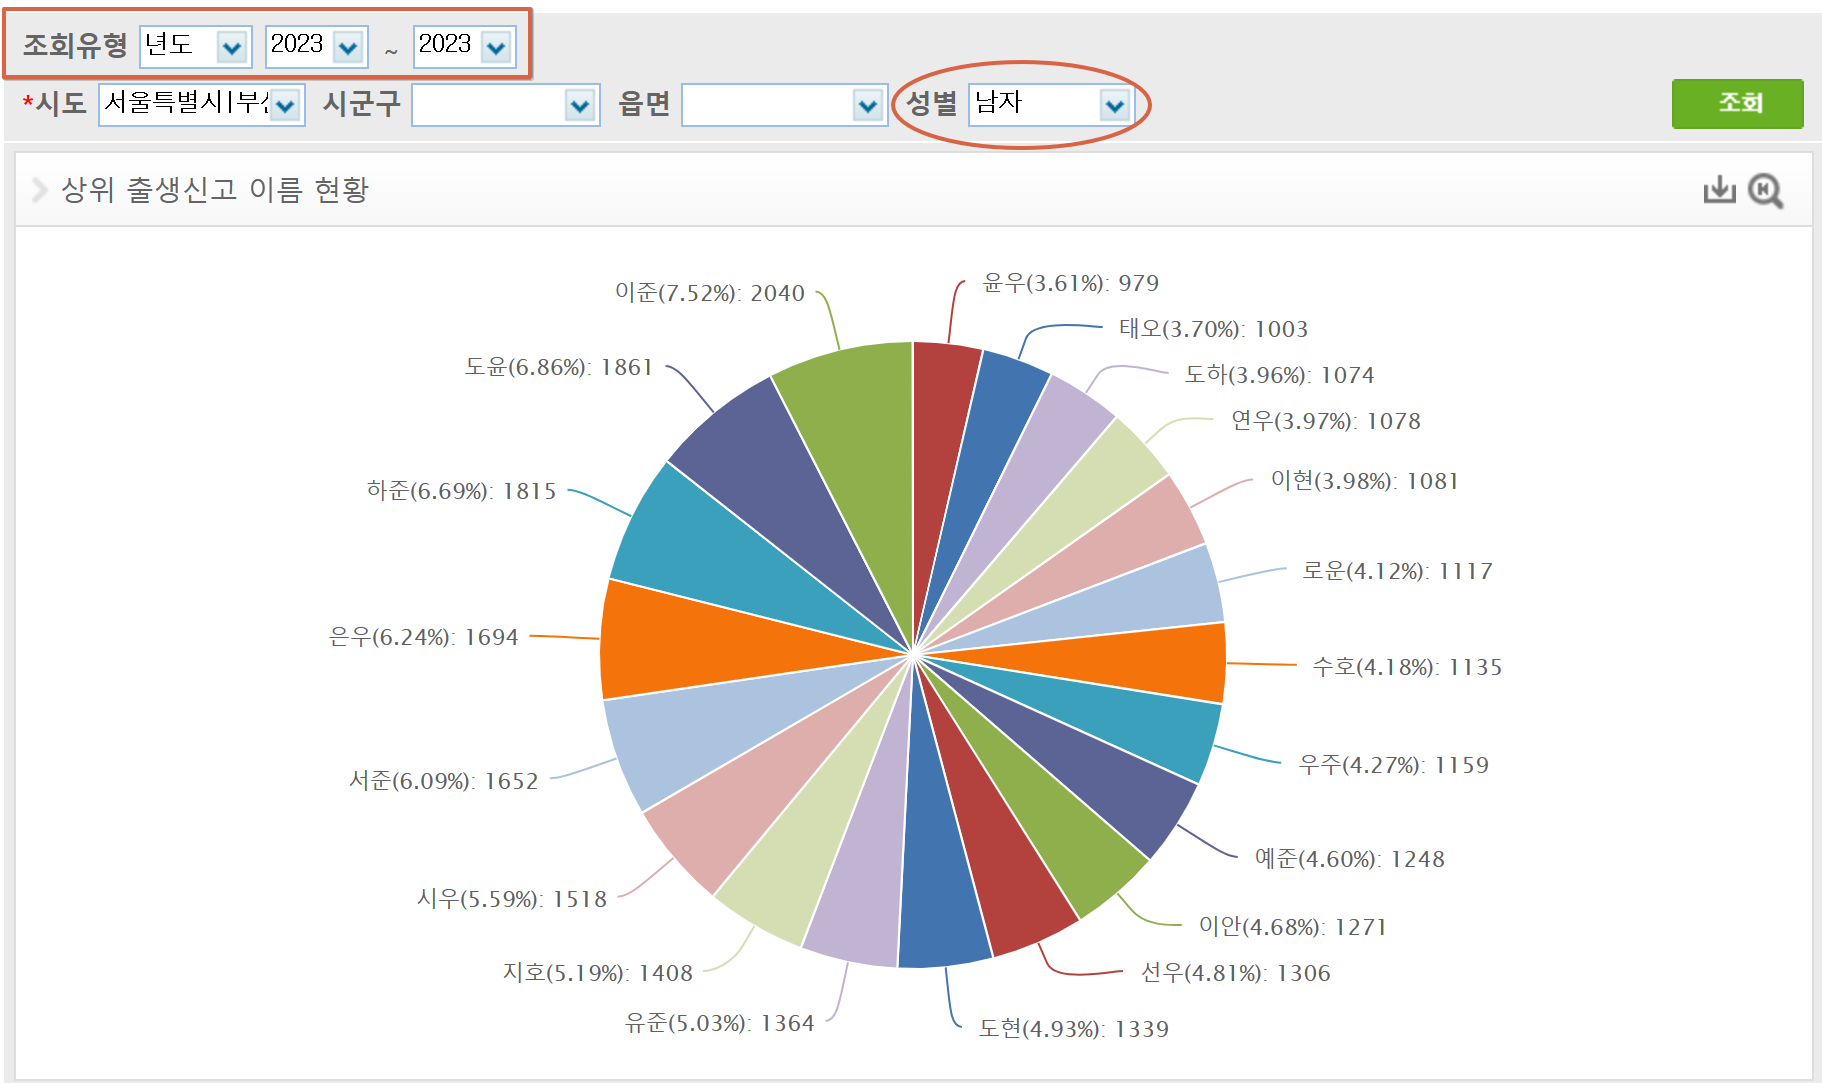Expand the 시도 서울특별시 dropdown
Viewport: 1822px width, 1083px height.
coord(201,104)
